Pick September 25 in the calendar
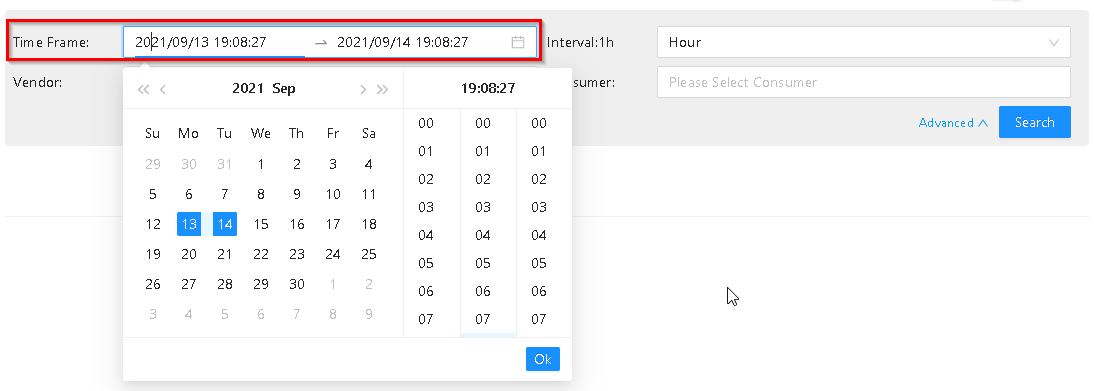The height and width of the screenshot is (391, 1094). pos(369,254)
